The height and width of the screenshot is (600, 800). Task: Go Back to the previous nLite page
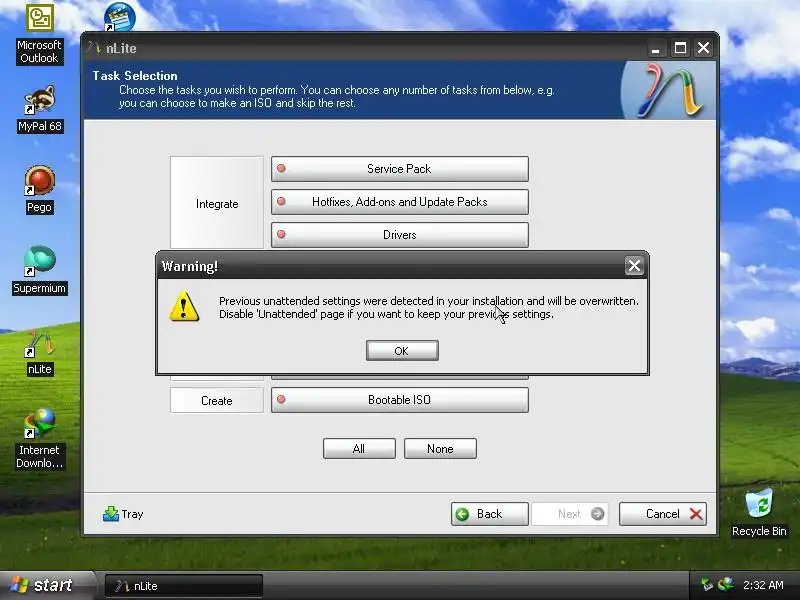point(489,514)
